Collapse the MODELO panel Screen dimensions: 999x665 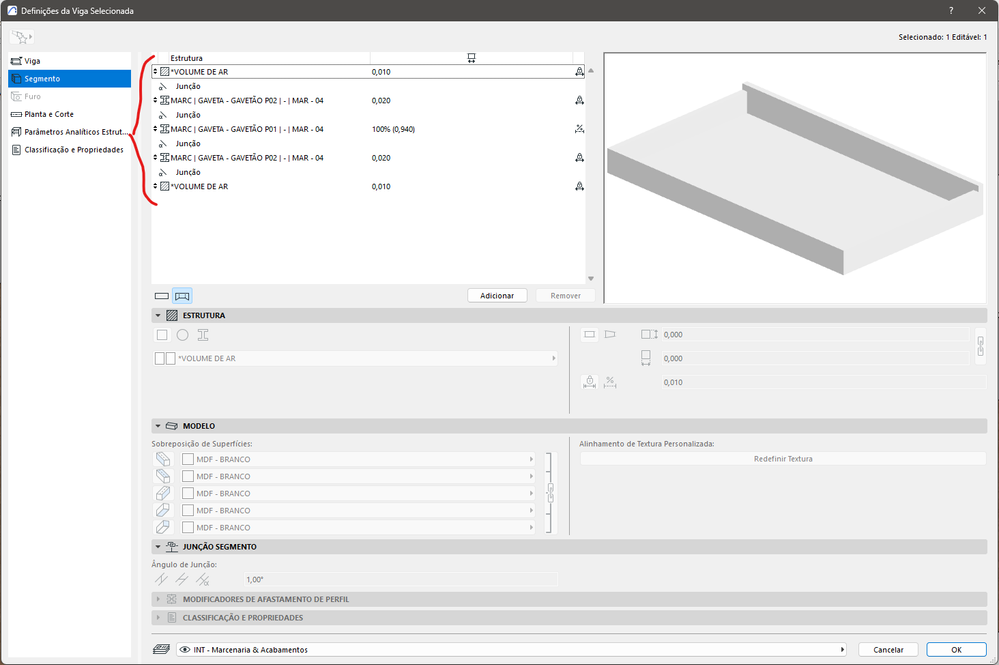point(158,426)
